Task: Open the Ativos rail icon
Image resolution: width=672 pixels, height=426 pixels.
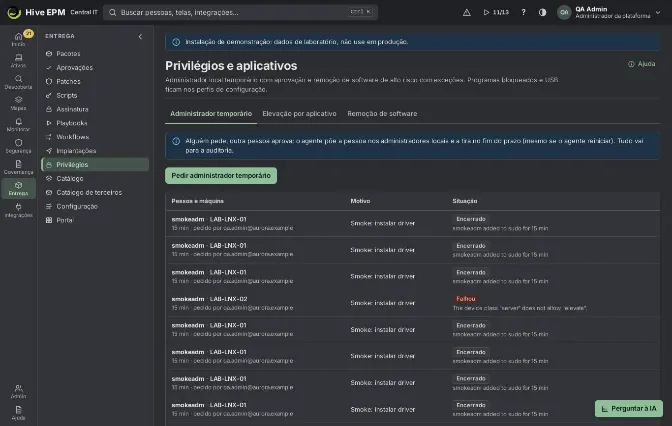Action: pyautogui.click(x=18, y=60)
